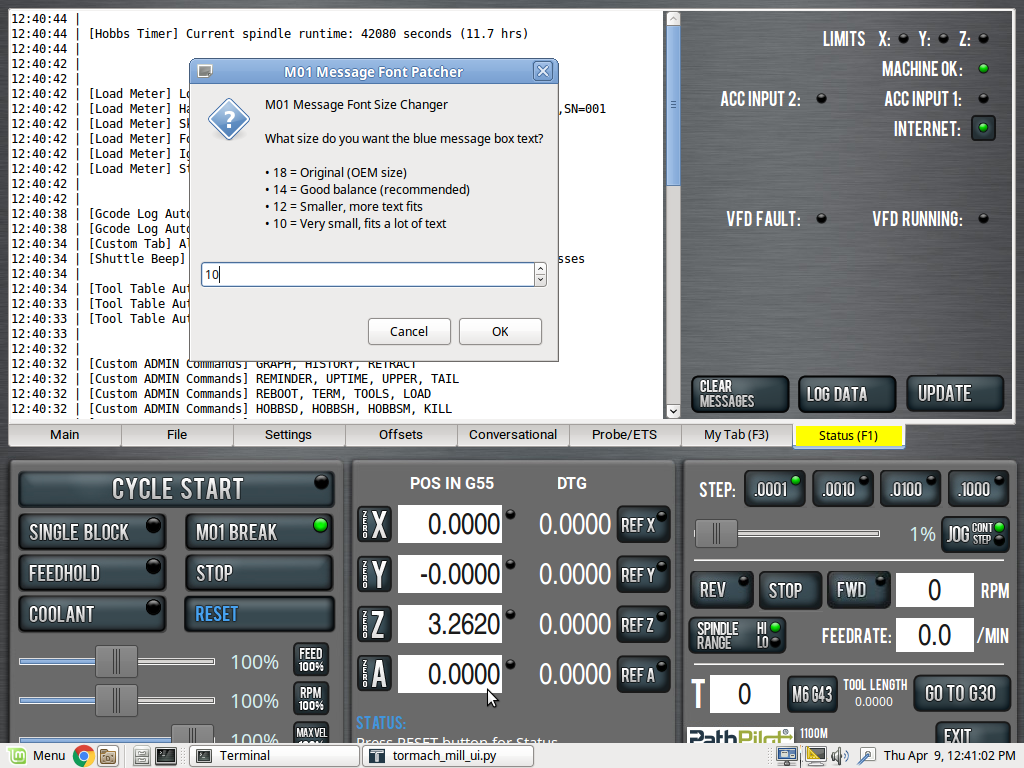Image resolution: width=1024 pixels, height=768 pixels.
Task: Click the Zero Y axis button
Action: pyautogui.click(x=375, y=574)
